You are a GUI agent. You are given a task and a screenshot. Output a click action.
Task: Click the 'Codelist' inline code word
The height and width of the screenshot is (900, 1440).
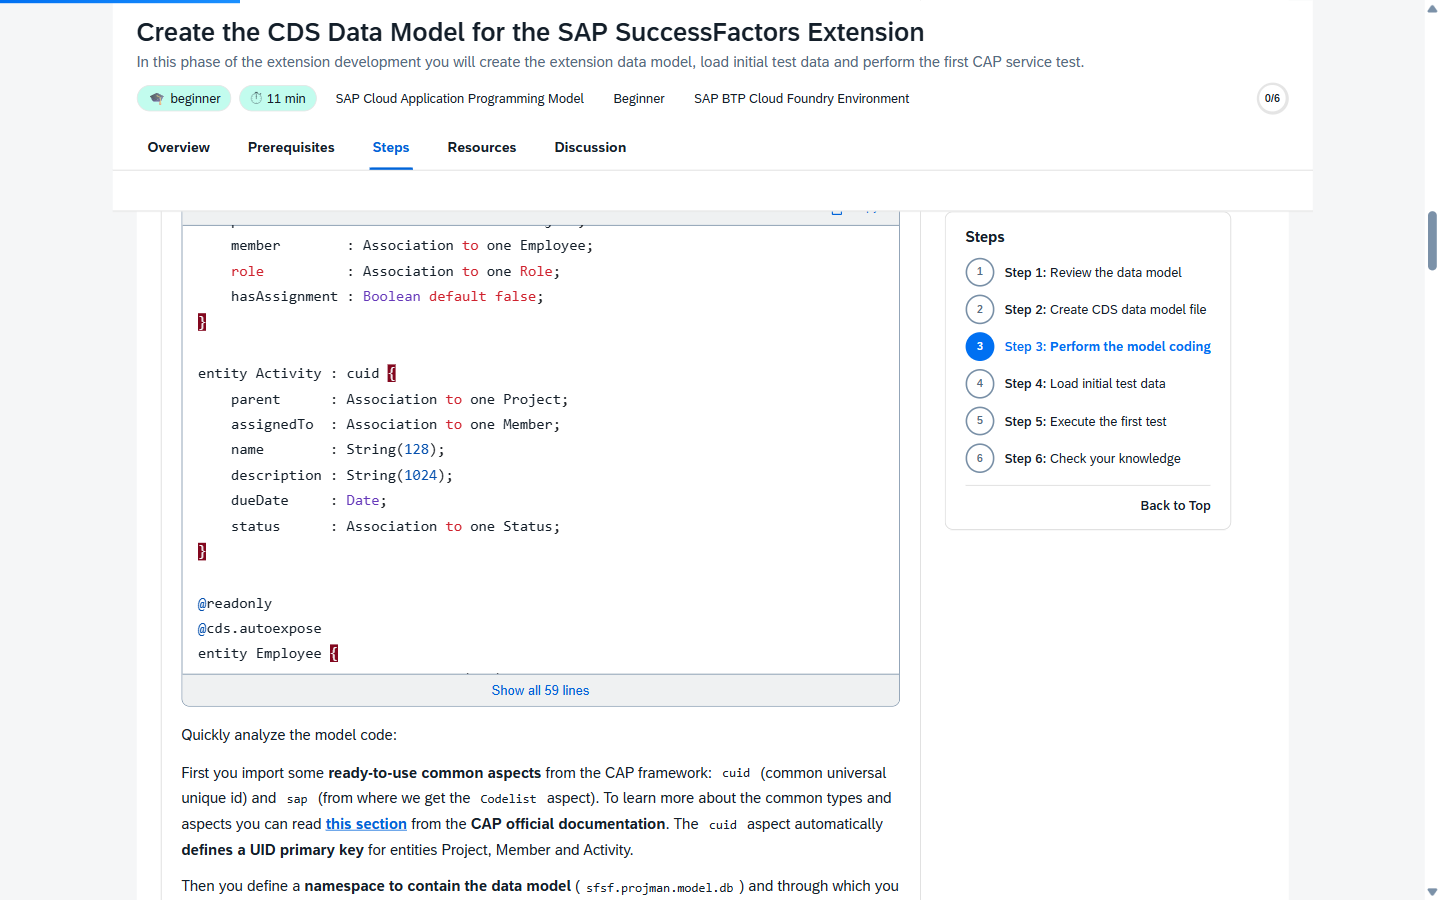508,799
